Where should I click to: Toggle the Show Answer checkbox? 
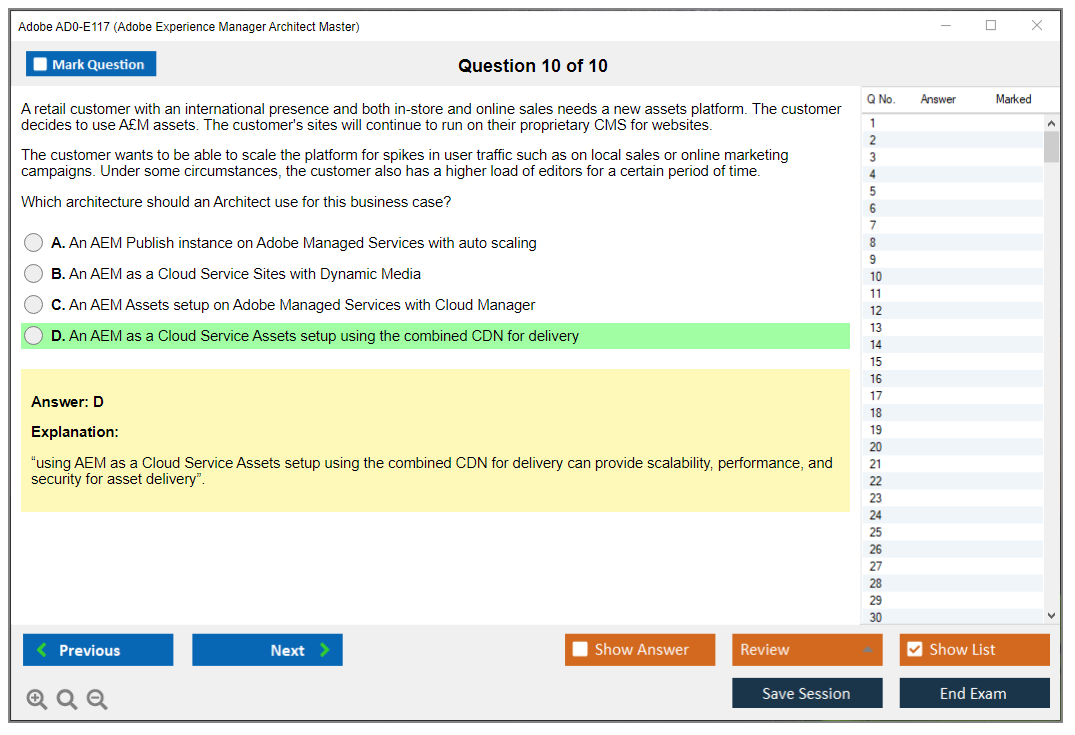coord(580,650)
